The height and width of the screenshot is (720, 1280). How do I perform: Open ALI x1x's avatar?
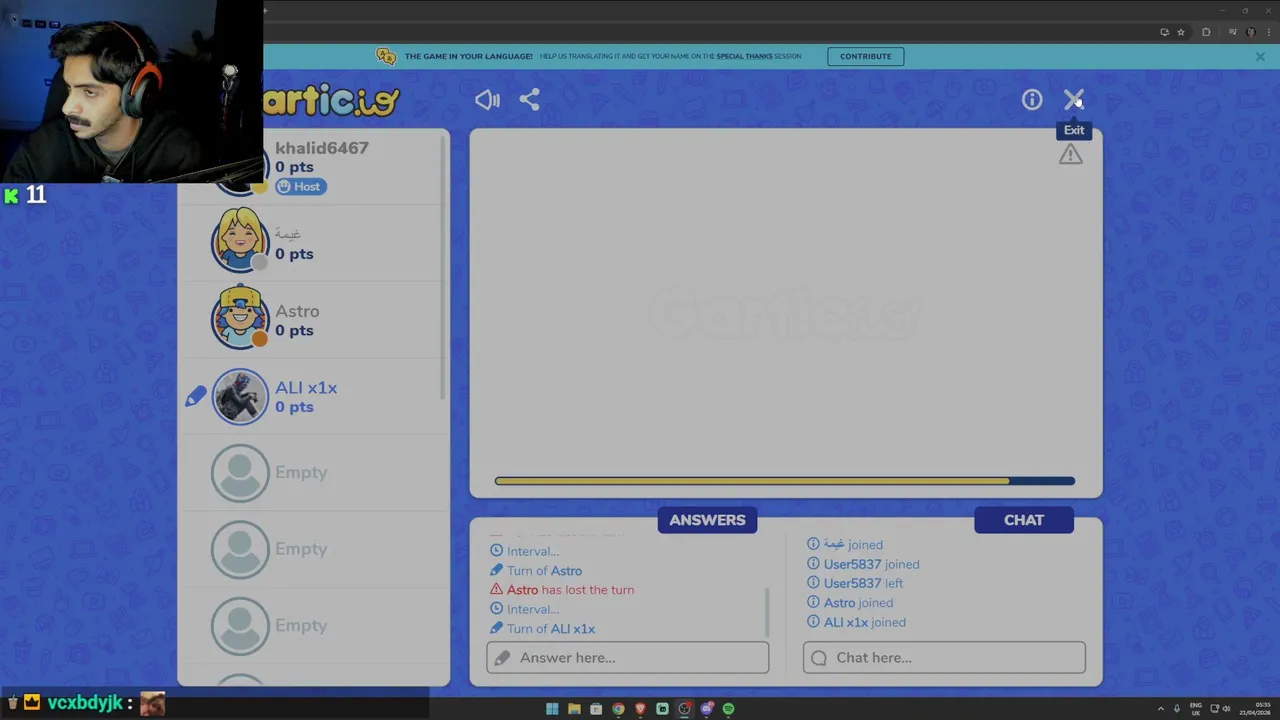[240, 396]
